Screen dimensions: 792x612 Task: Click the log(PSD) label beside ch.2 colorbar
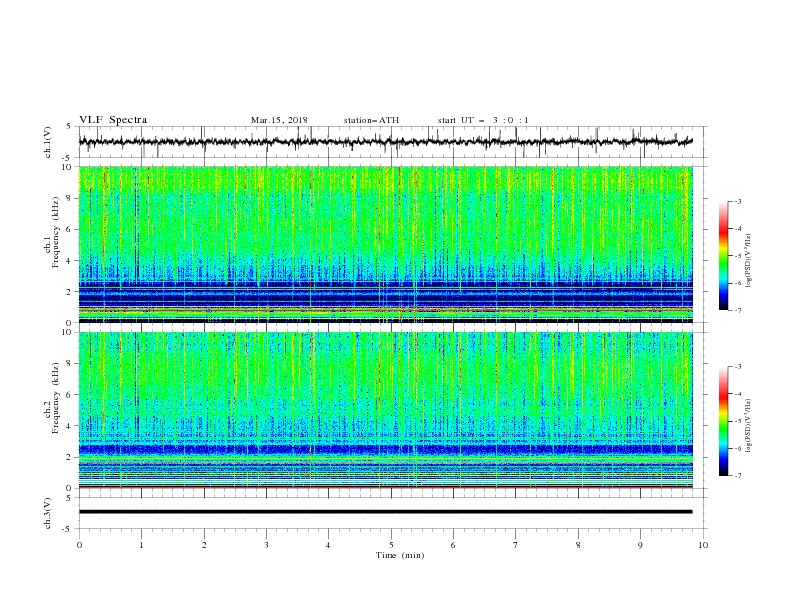[x=748, y=426]
